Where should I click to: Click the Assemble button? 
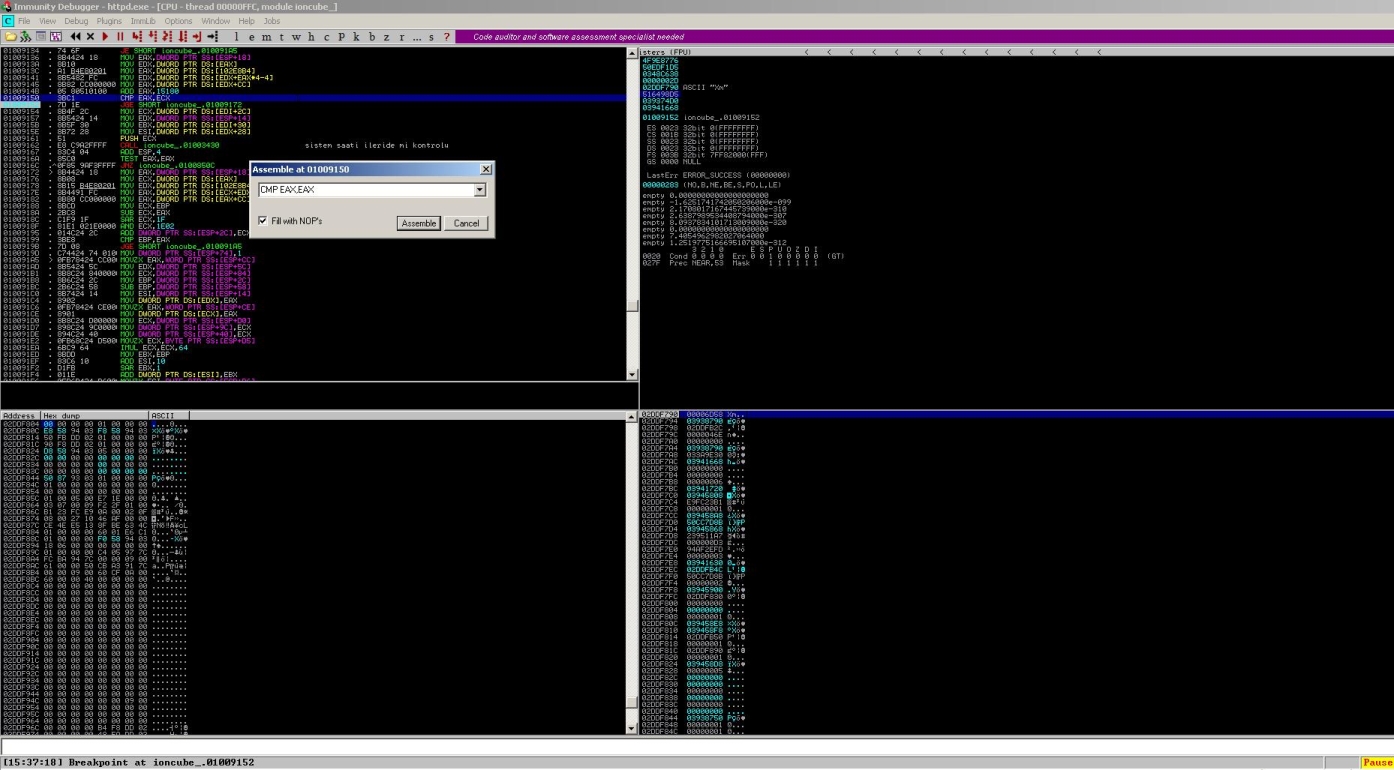pos(418,223)
